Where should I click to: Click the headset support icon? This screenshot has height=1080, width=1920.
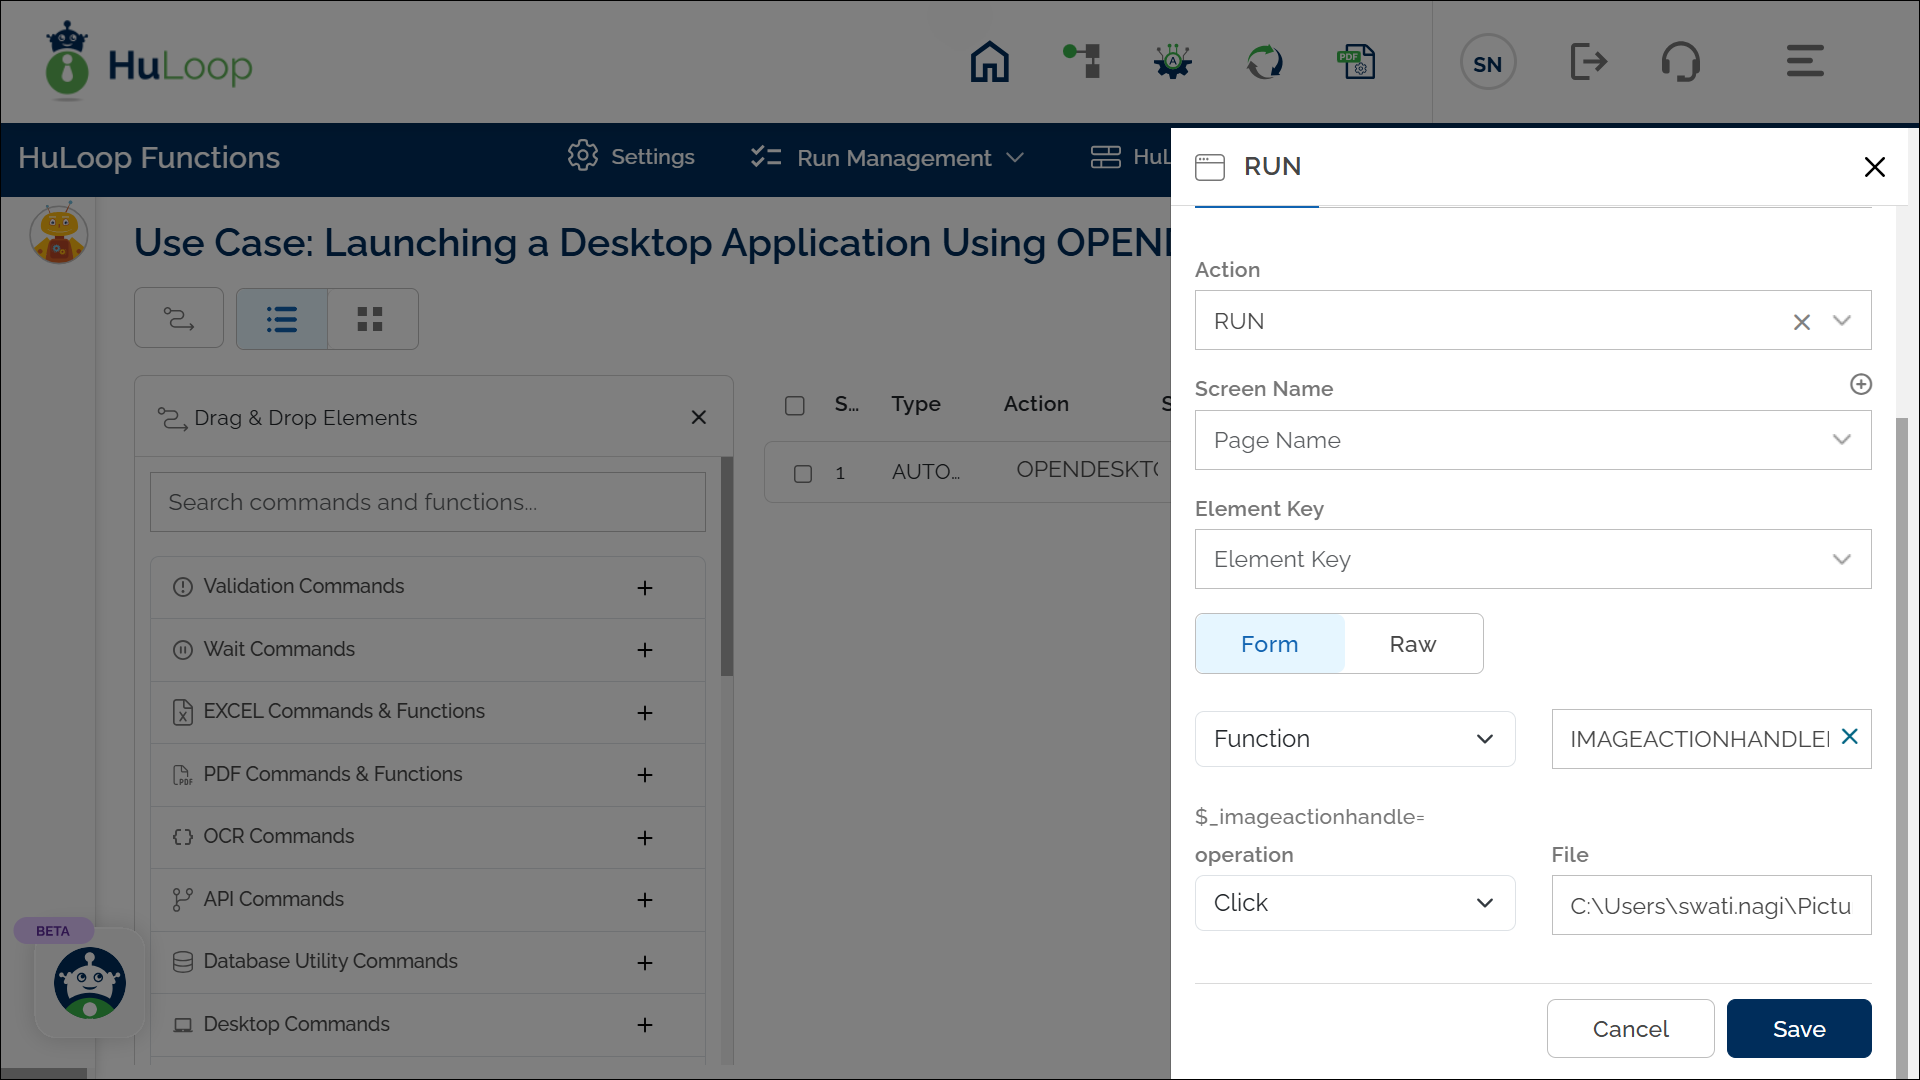[1680, 62]
